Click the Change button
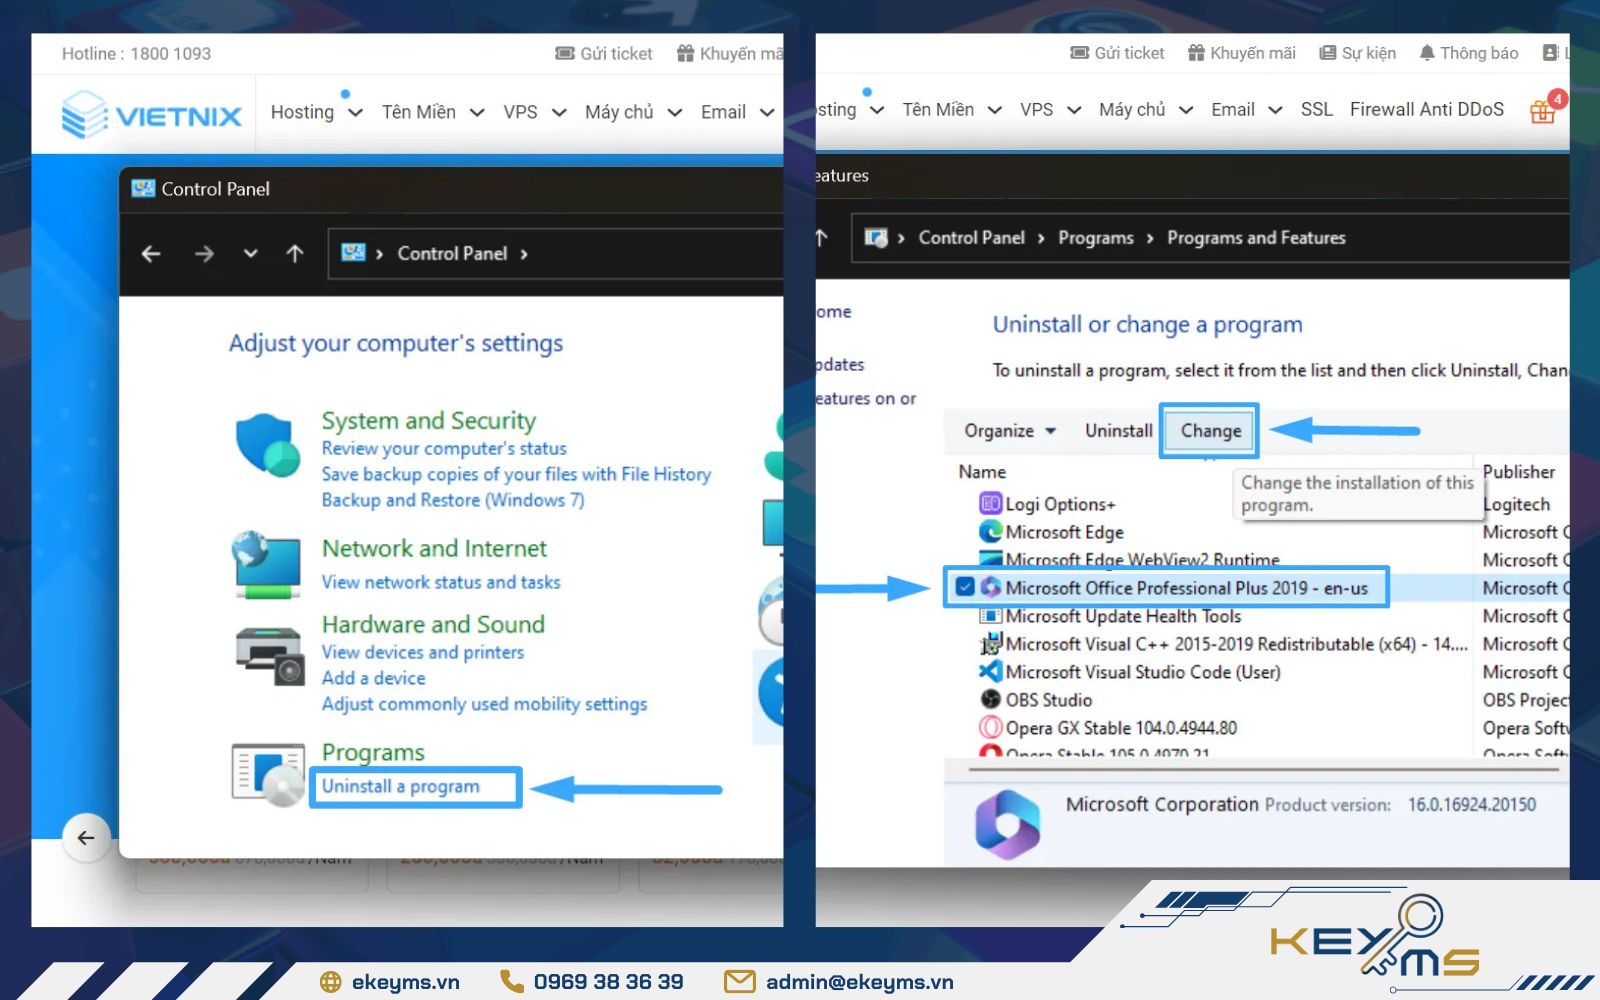This screenshot has width=1600, height=1000. coord(1208,430)
